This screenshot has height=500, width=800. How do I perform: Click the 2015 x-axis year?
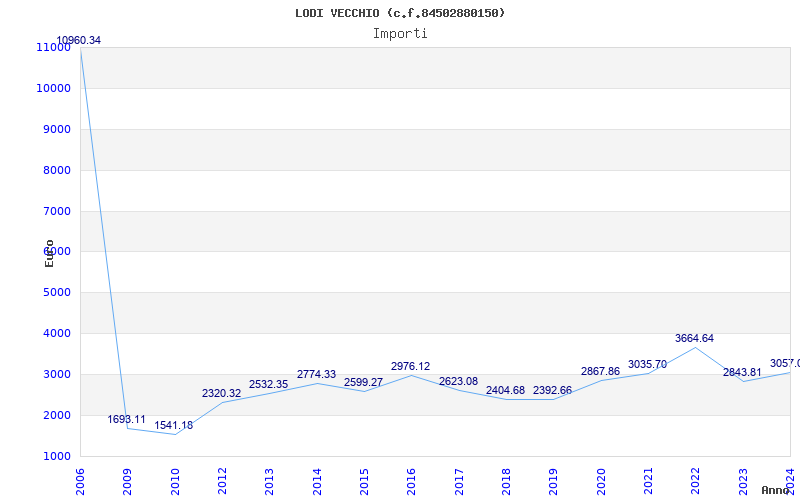coord(364,482)
